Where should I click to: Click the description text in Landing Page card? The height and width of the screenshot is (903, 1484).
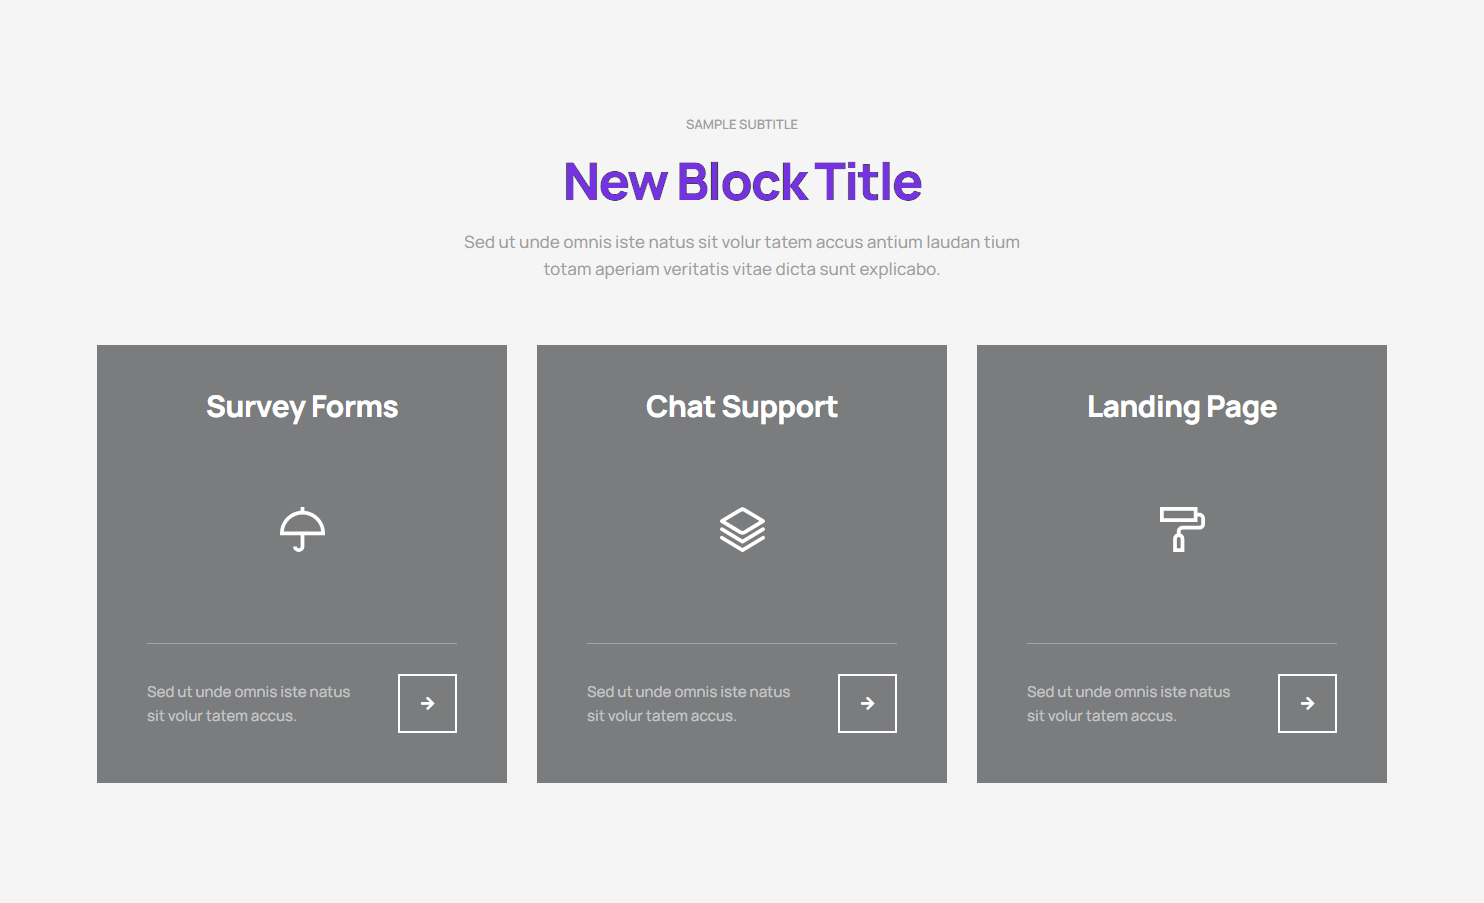[1128, 703]
